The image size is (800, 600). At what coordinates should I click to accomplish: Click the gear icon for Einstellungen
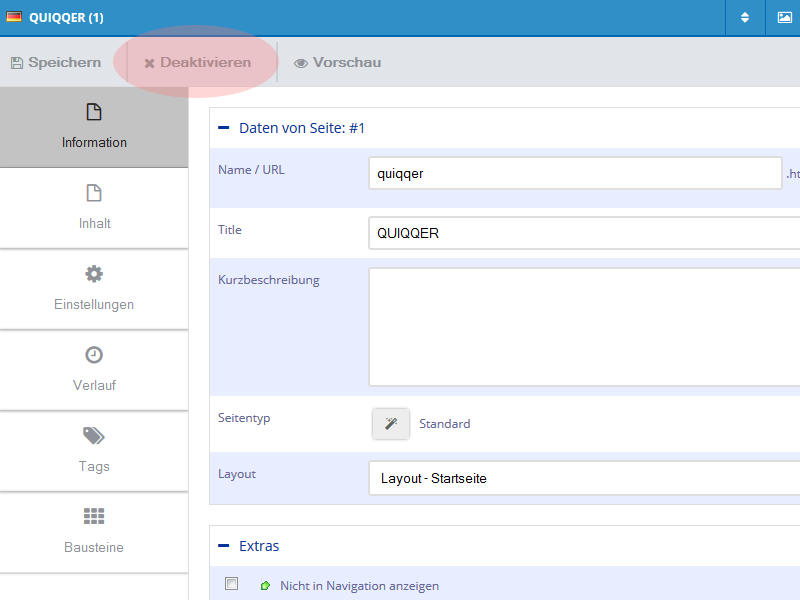(x=94, y=274)
